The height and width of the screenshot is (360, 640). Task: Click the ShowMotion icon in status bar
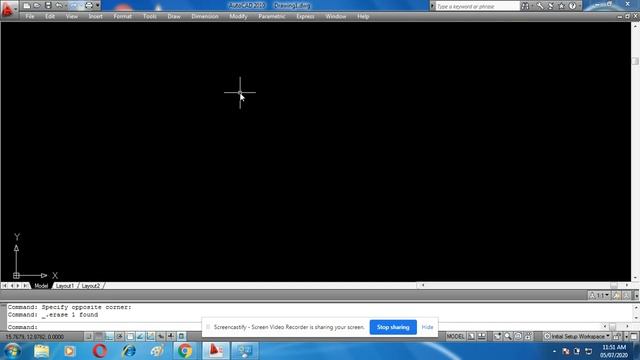[528, 336]
